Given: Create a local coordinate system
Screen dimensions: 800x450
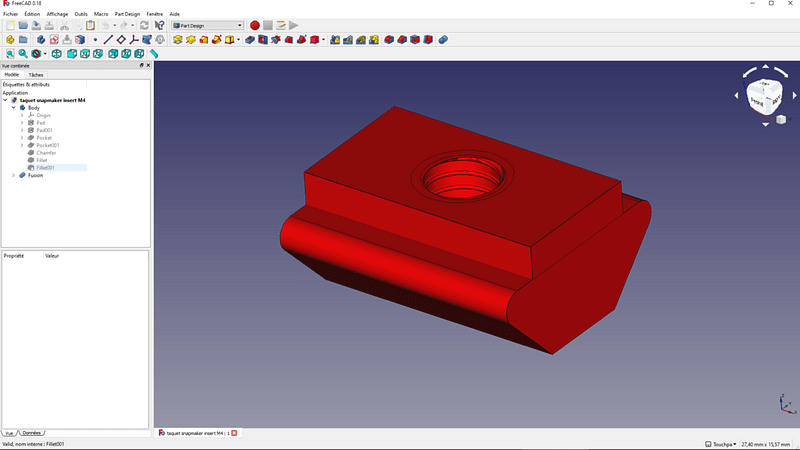Looking at the screenshot, I should 134,40.
